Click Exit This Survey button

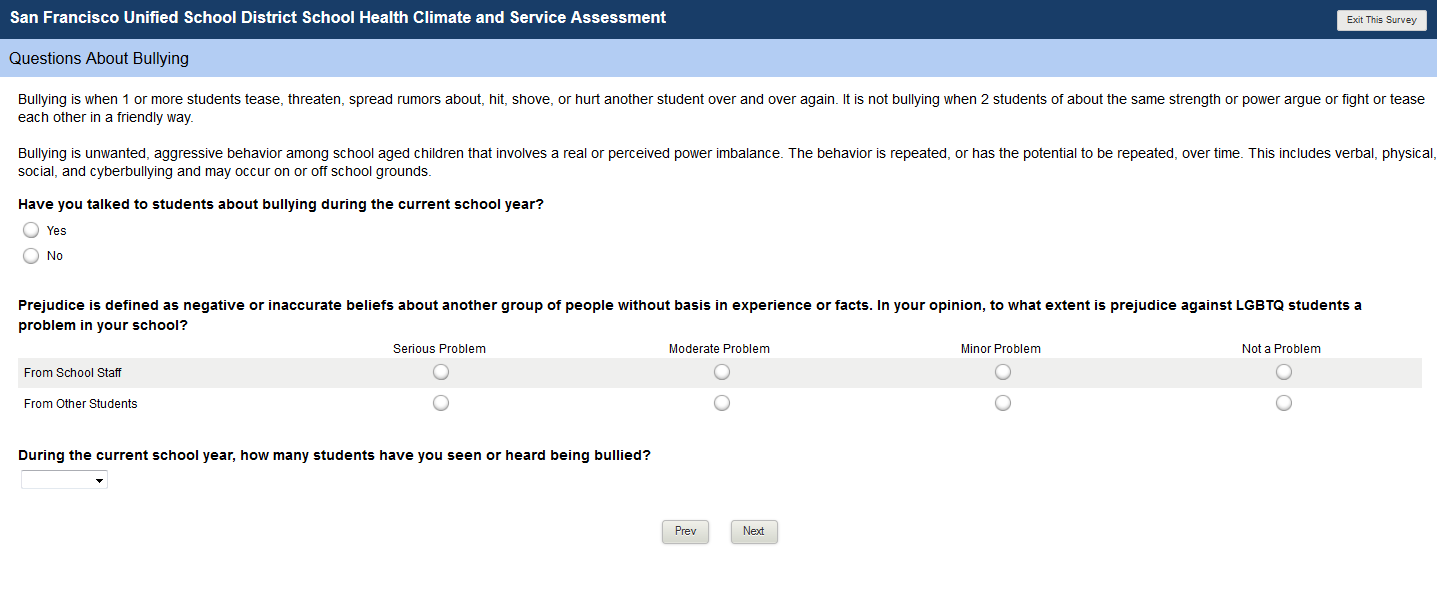1381,20
